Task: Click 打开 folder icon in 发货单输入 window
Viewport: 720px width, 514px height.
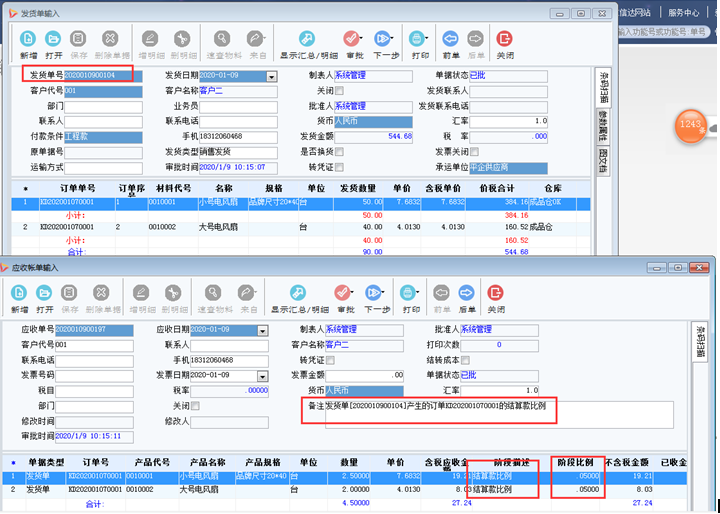Action: pyautogui.click(x=53, y=39)
